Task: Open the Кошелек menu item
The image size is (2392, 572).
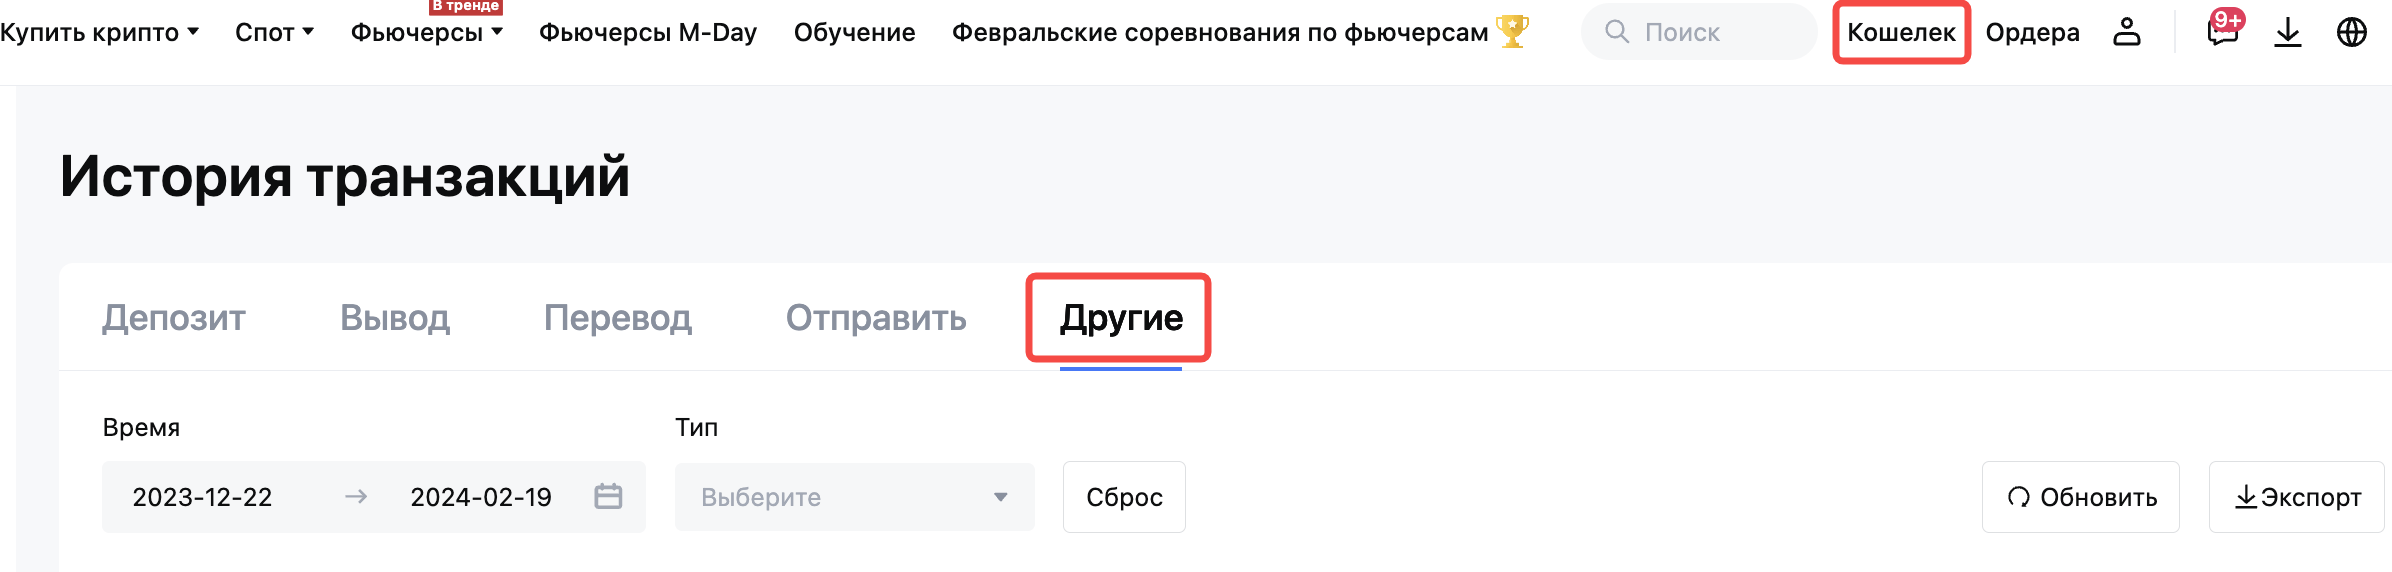Action: point(1901,32)
